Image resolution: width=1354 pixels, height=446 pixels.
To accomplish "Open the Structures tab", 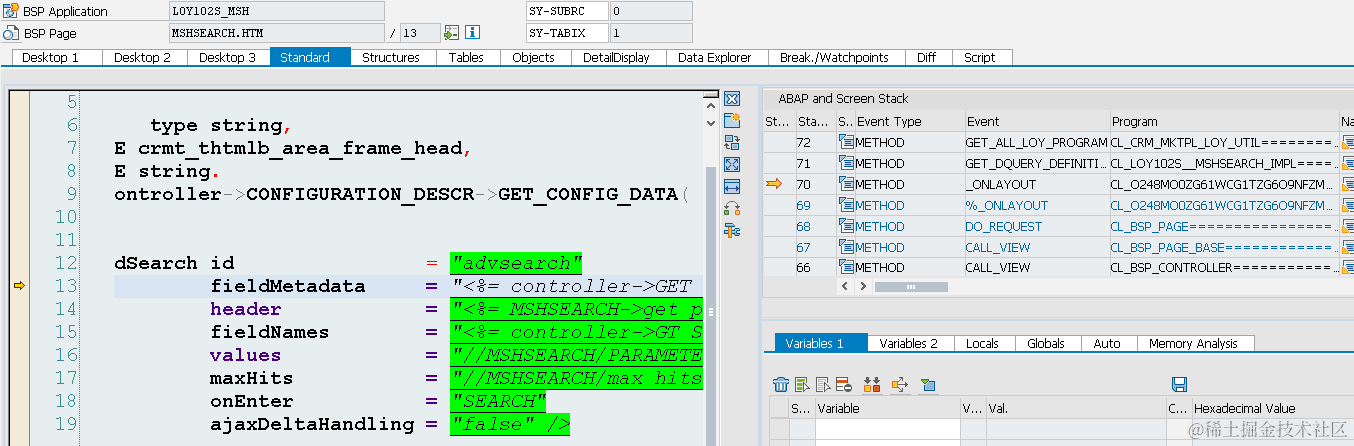I will coord(391,57).
